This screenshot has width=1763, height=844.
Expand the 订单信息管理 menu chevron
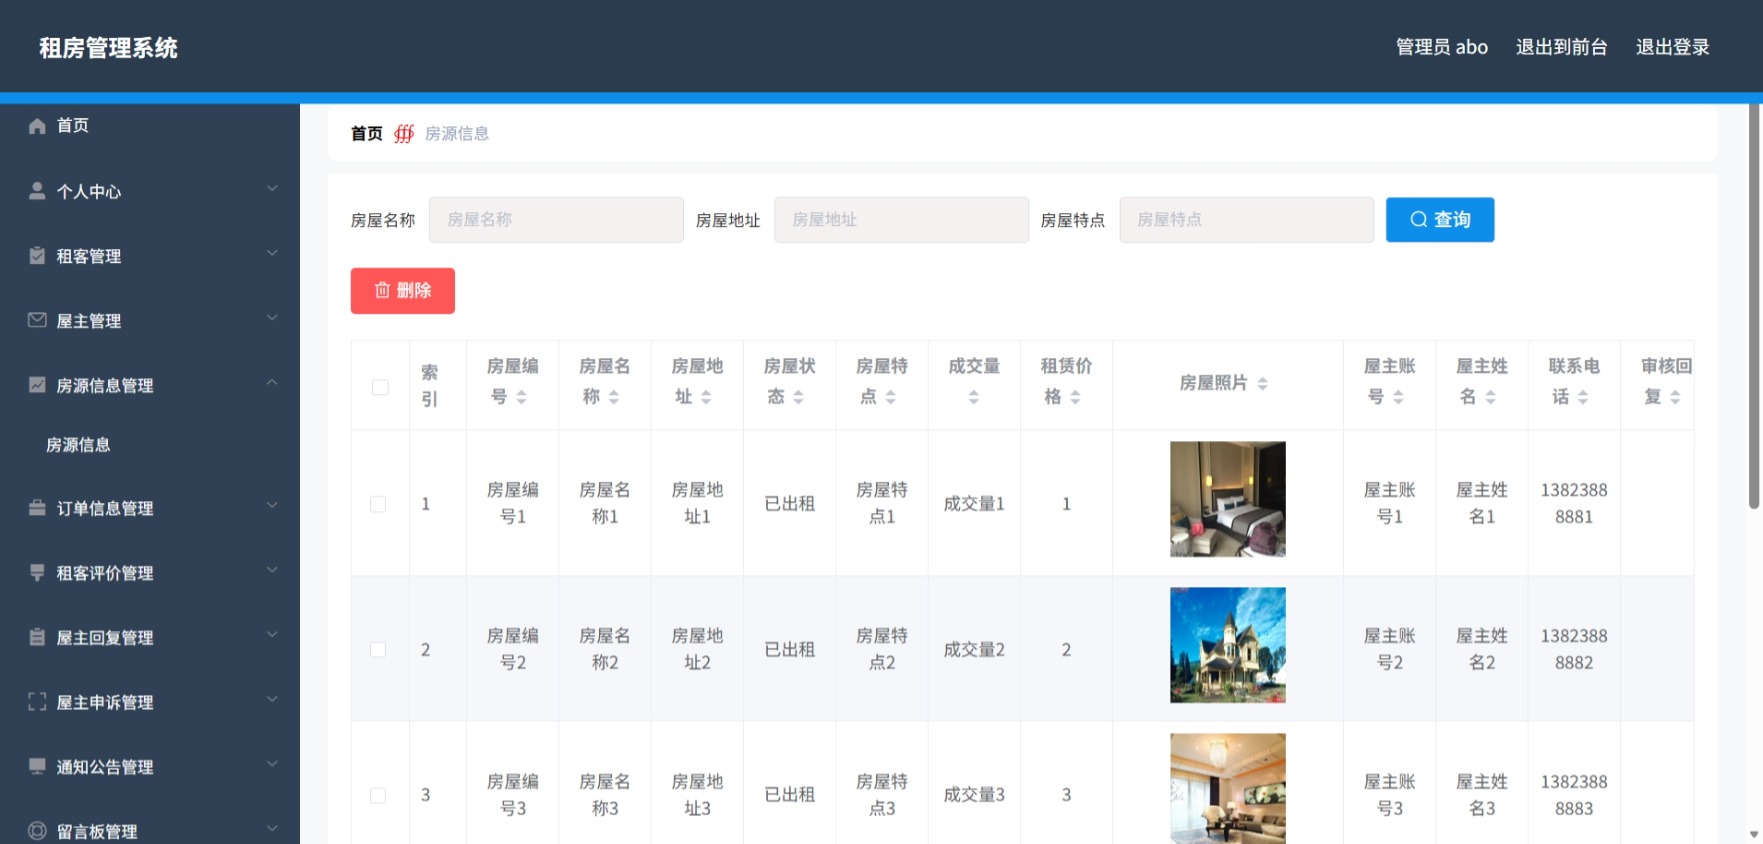click(x=272, y=505)
